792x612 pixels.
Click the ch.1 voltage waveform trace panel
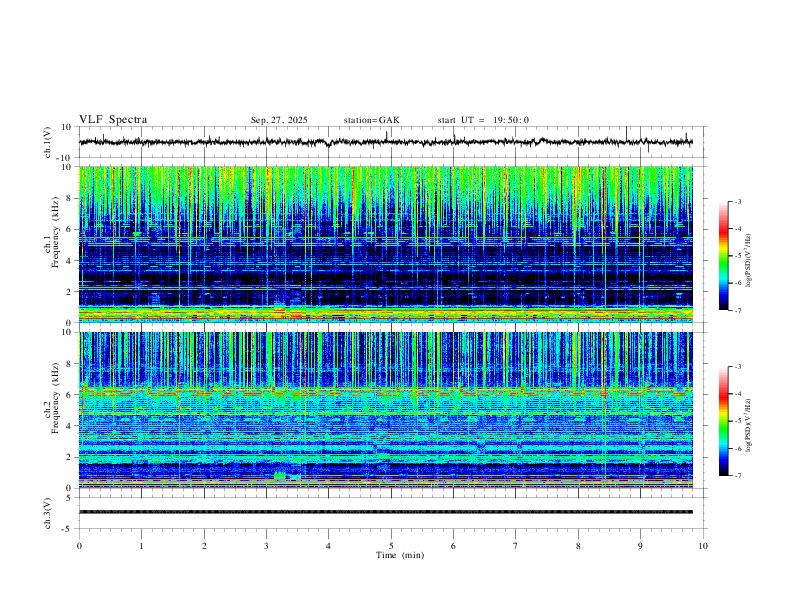pyautogui.click(x=391, y=142)
